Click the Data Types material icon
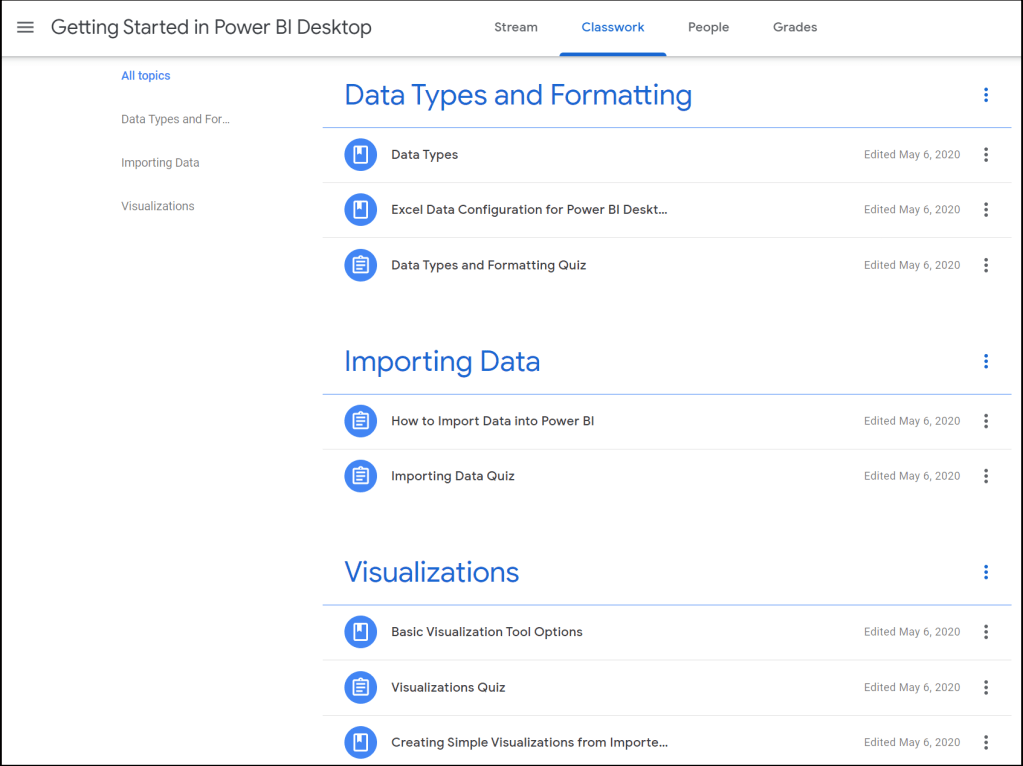 (x=360, y=155)
